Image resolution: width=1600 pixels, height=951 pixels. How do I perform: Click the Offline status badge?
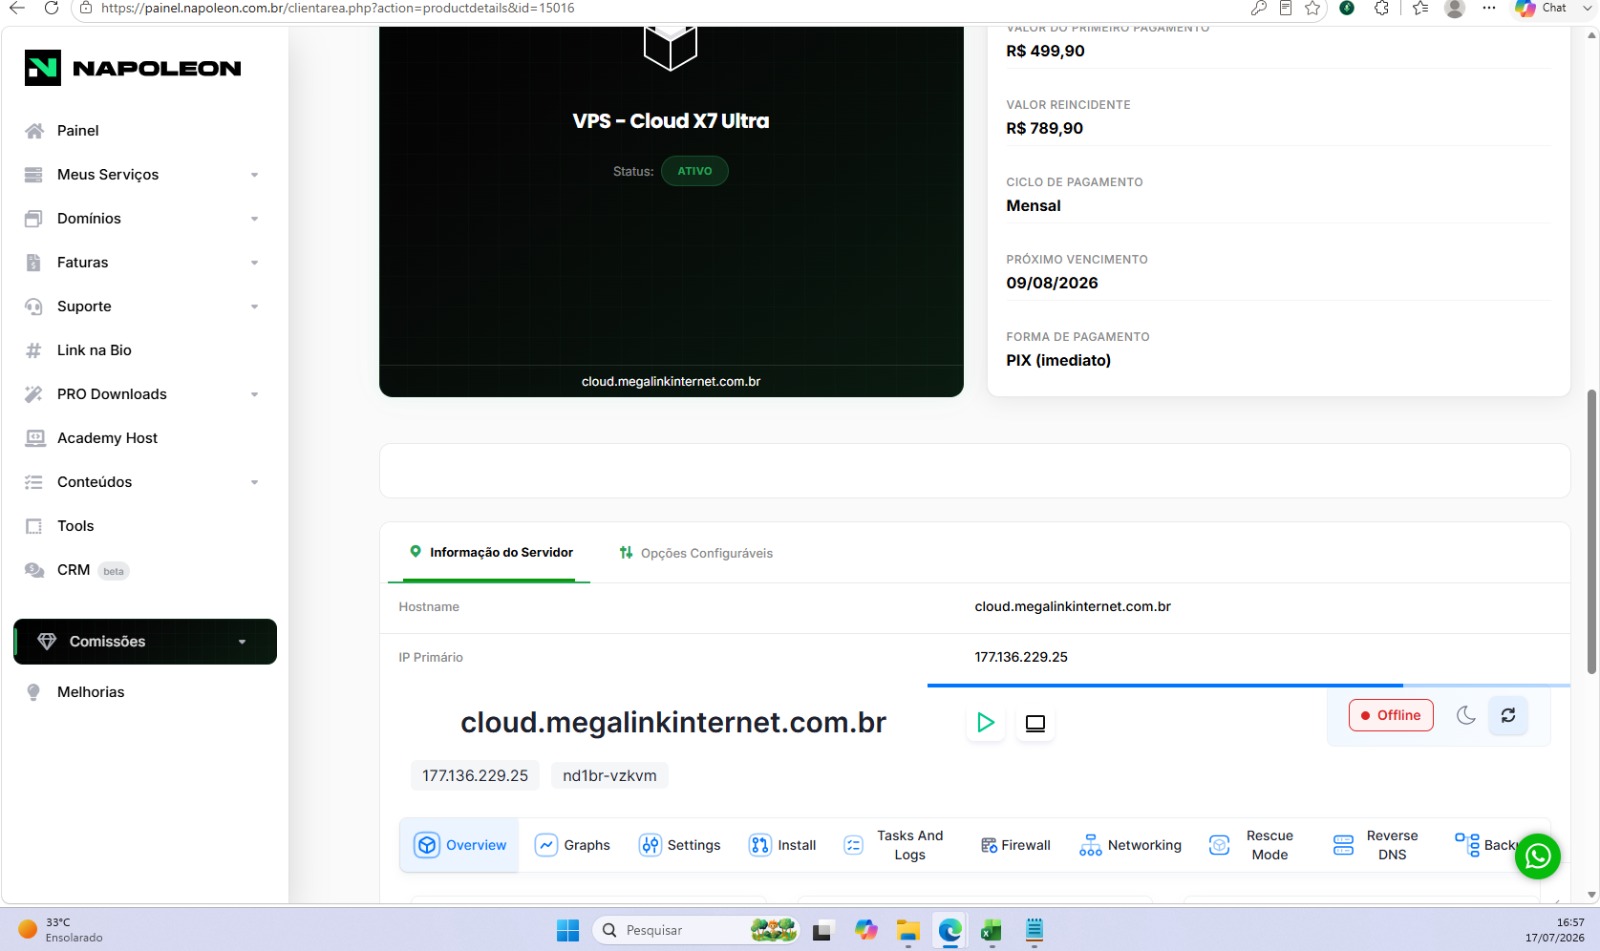1391,715
